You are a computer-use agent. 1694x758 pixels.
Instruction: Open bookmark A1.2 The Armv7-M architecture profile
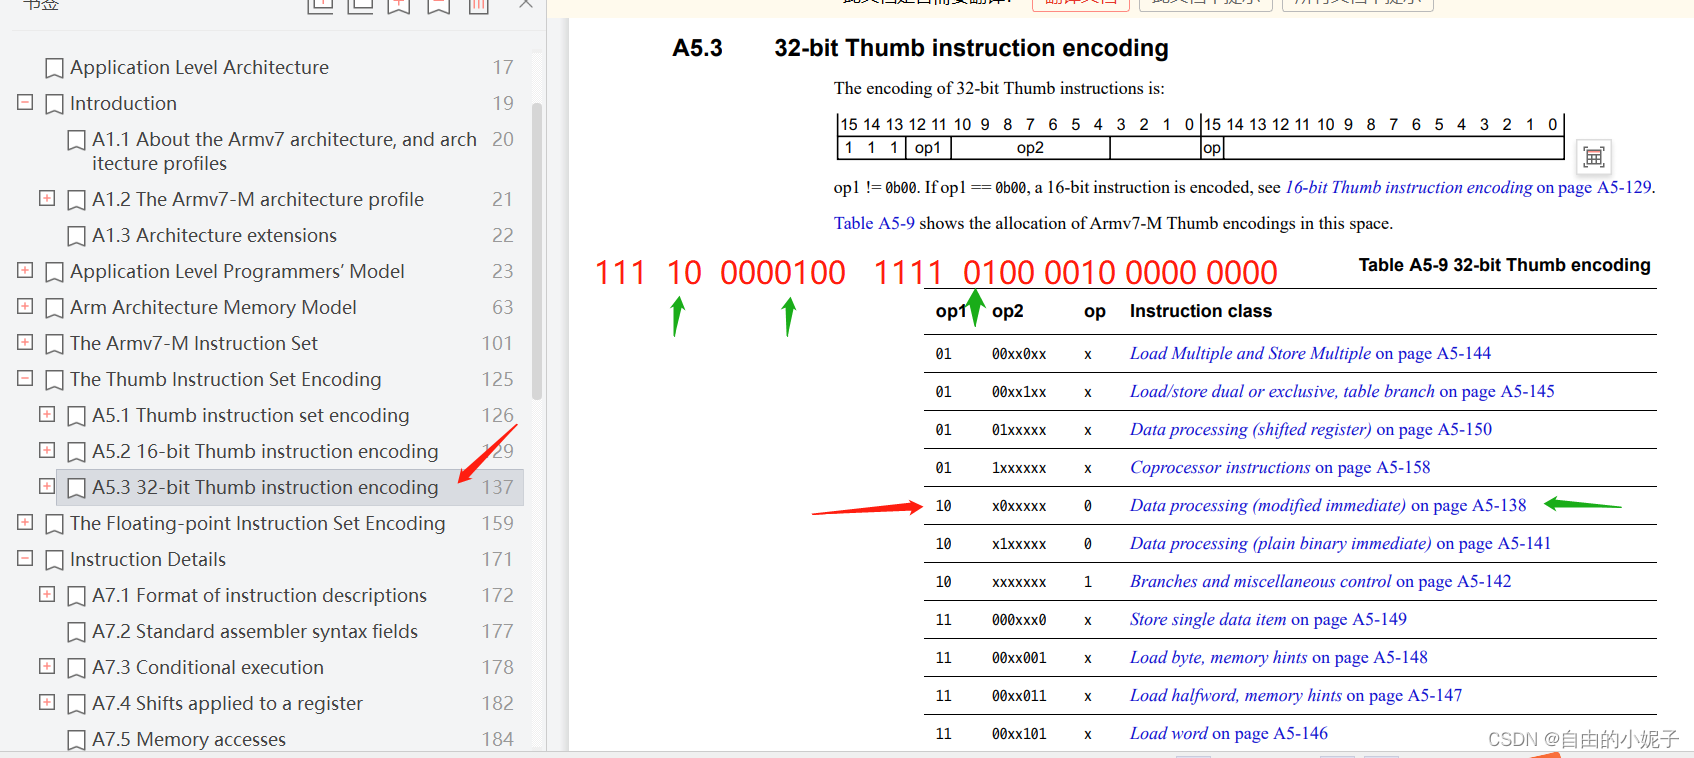[258, 200]
